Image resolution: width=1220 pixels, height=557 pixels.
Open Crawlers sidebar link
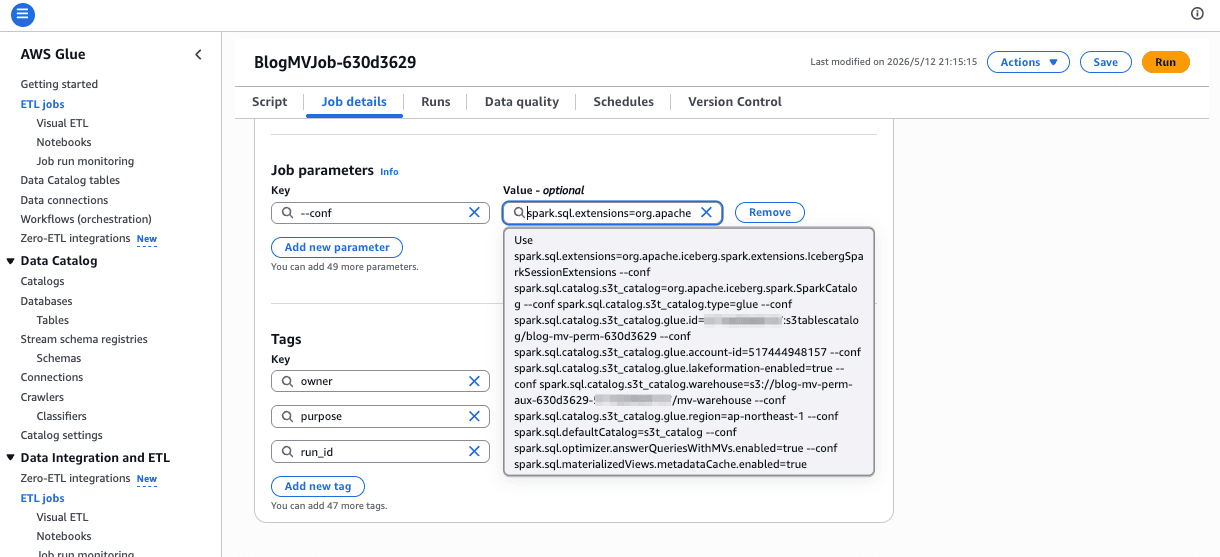click(x=43, y=397)
